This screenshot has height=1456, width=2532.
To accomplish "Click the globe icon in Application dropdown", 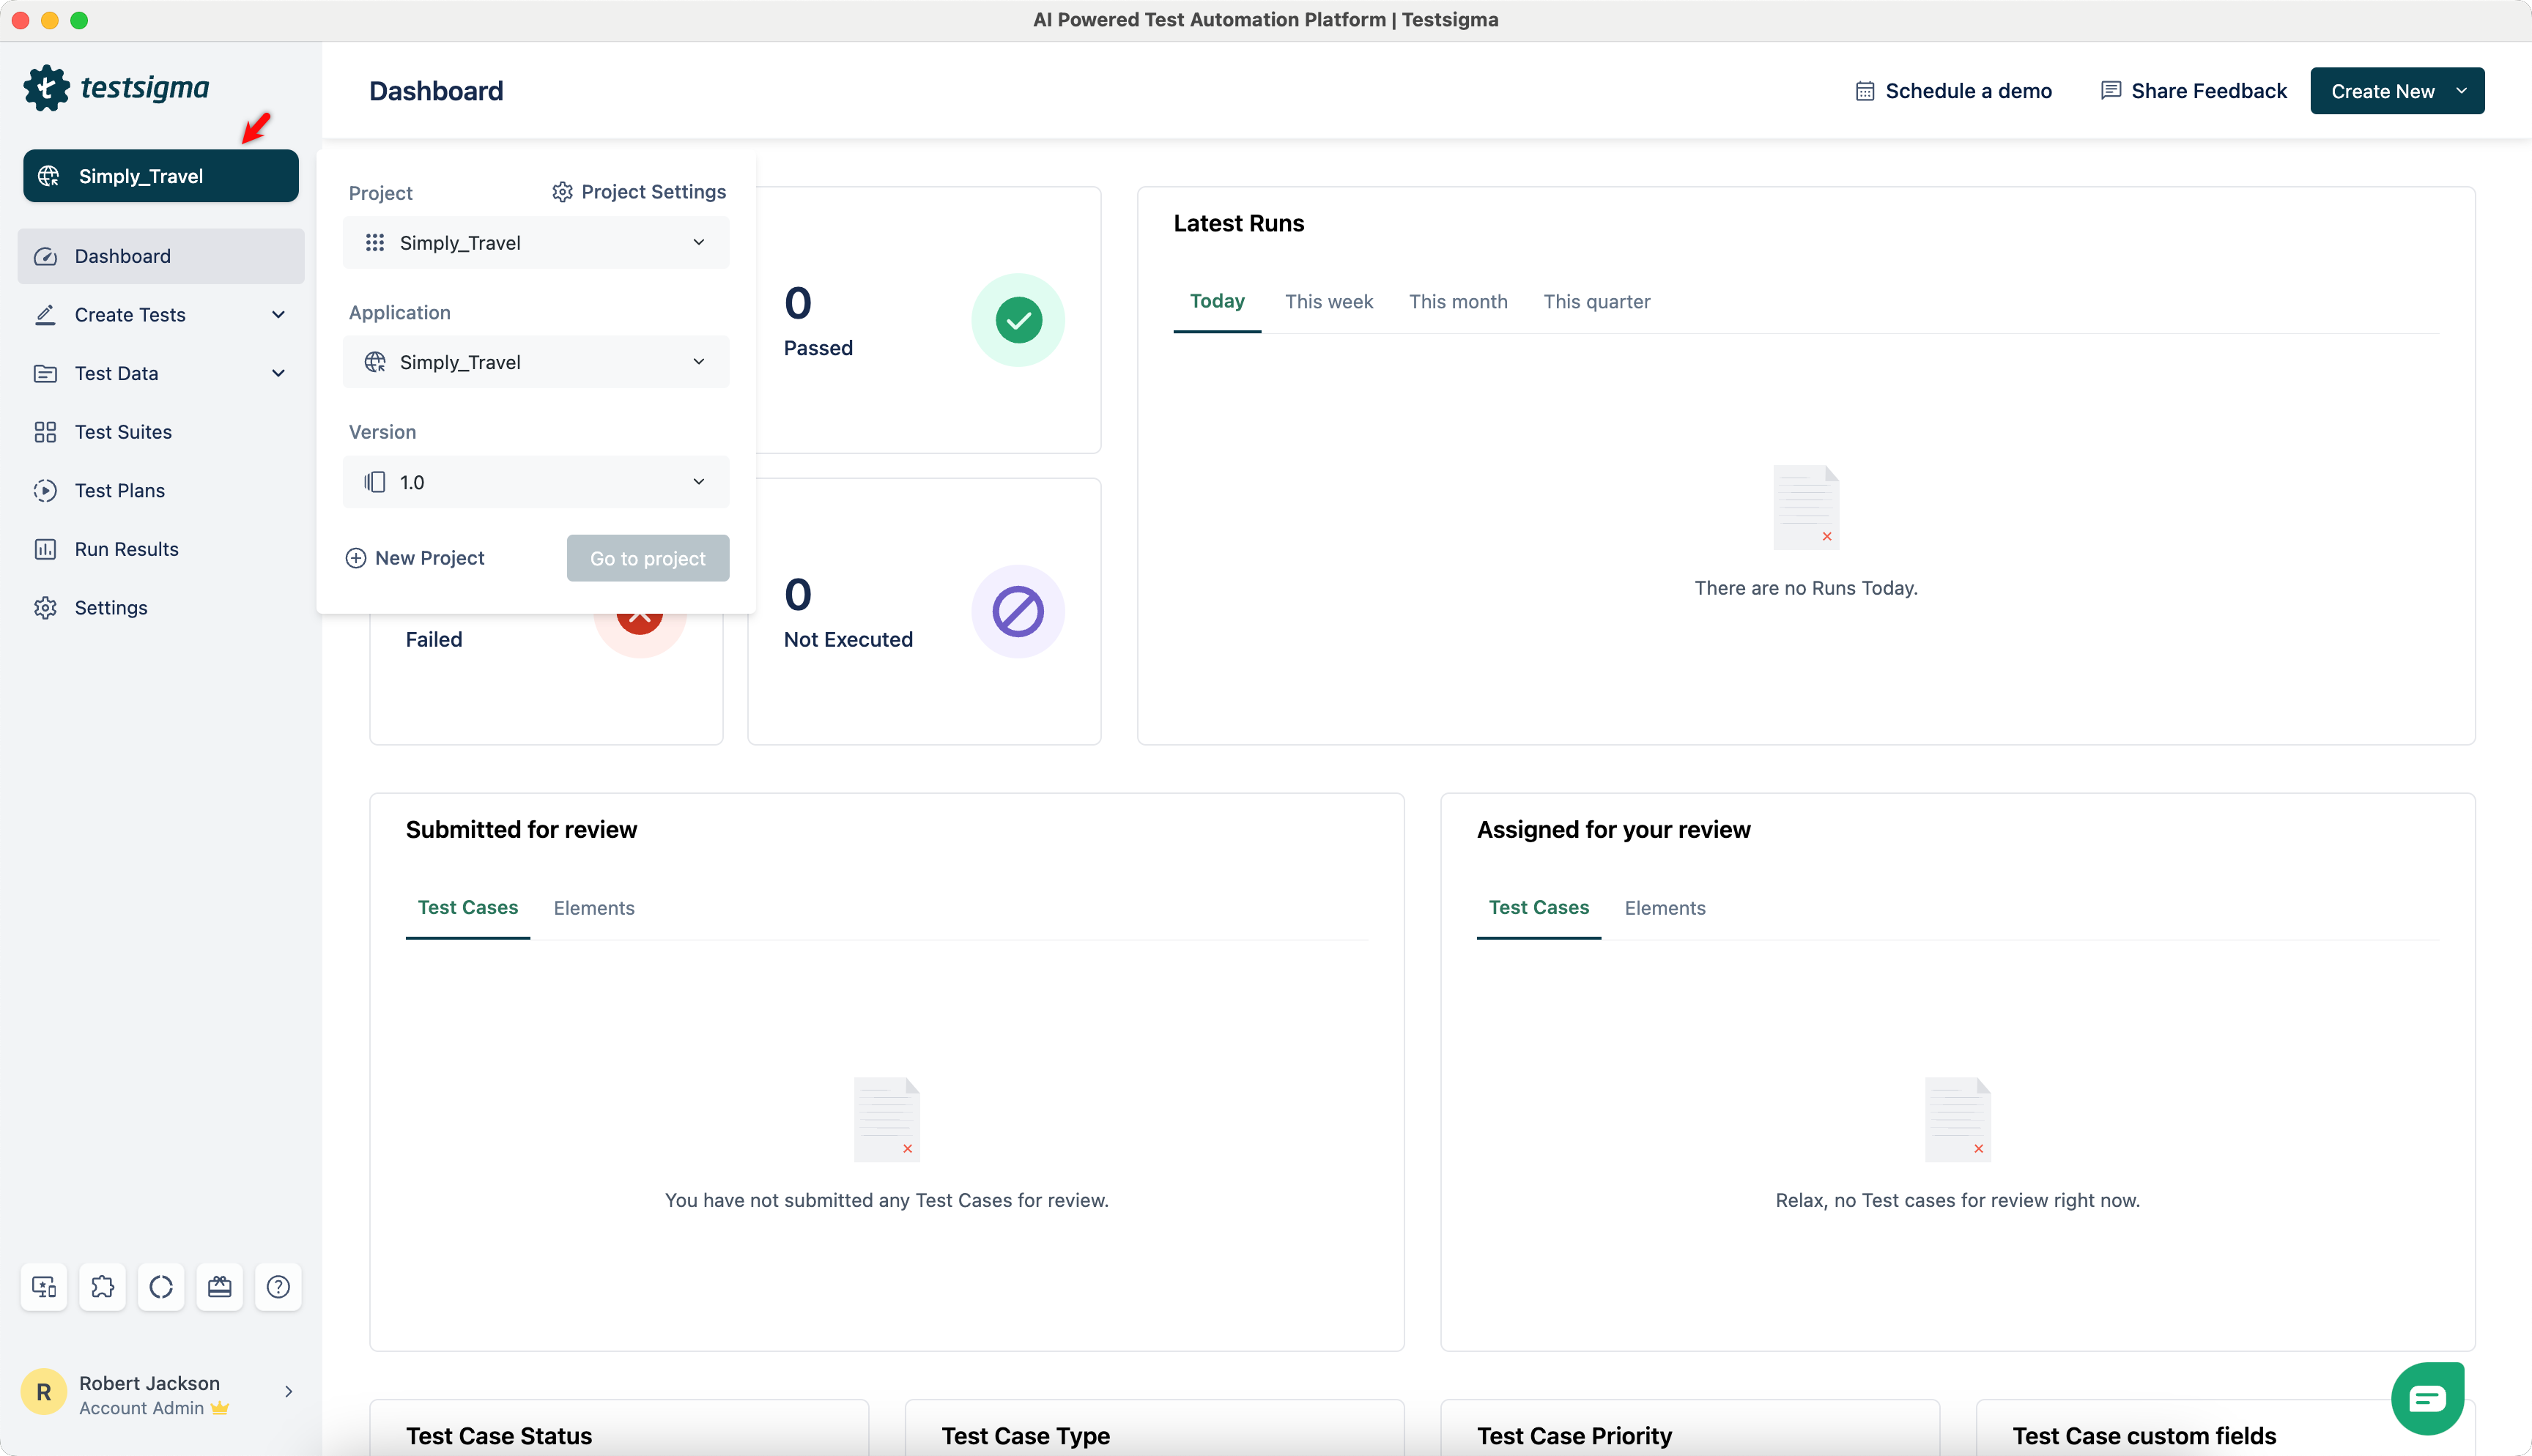I will pos(375,362).
